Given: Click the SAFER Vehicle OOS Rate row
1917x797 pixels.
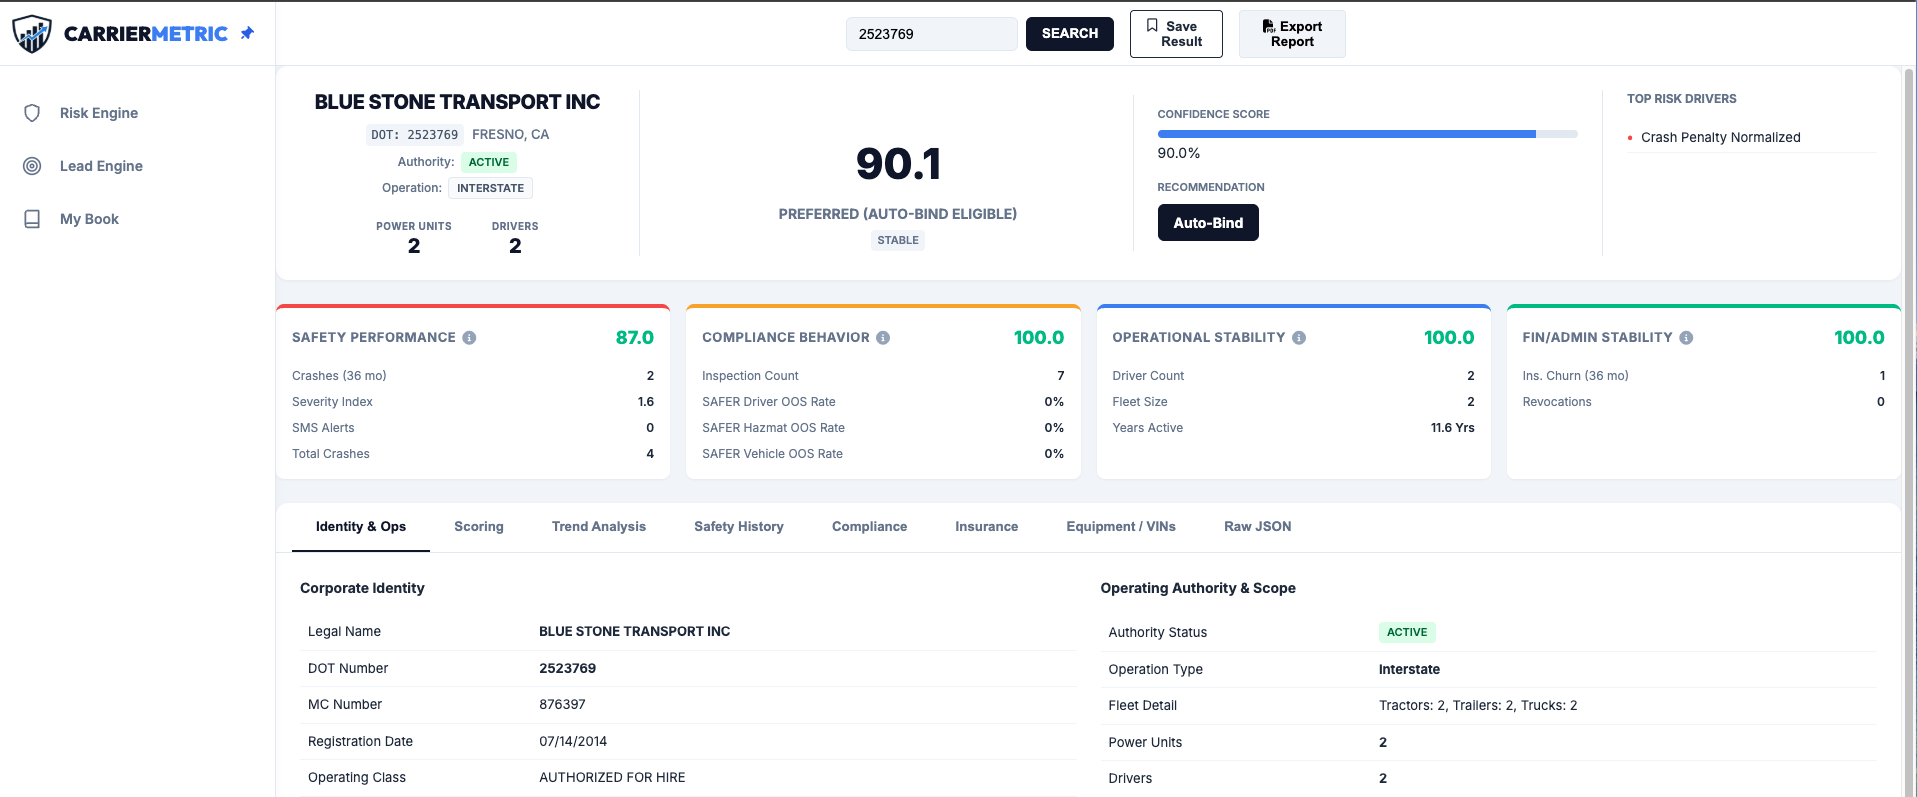Looking at the screenshot, I should click(883, 454).
